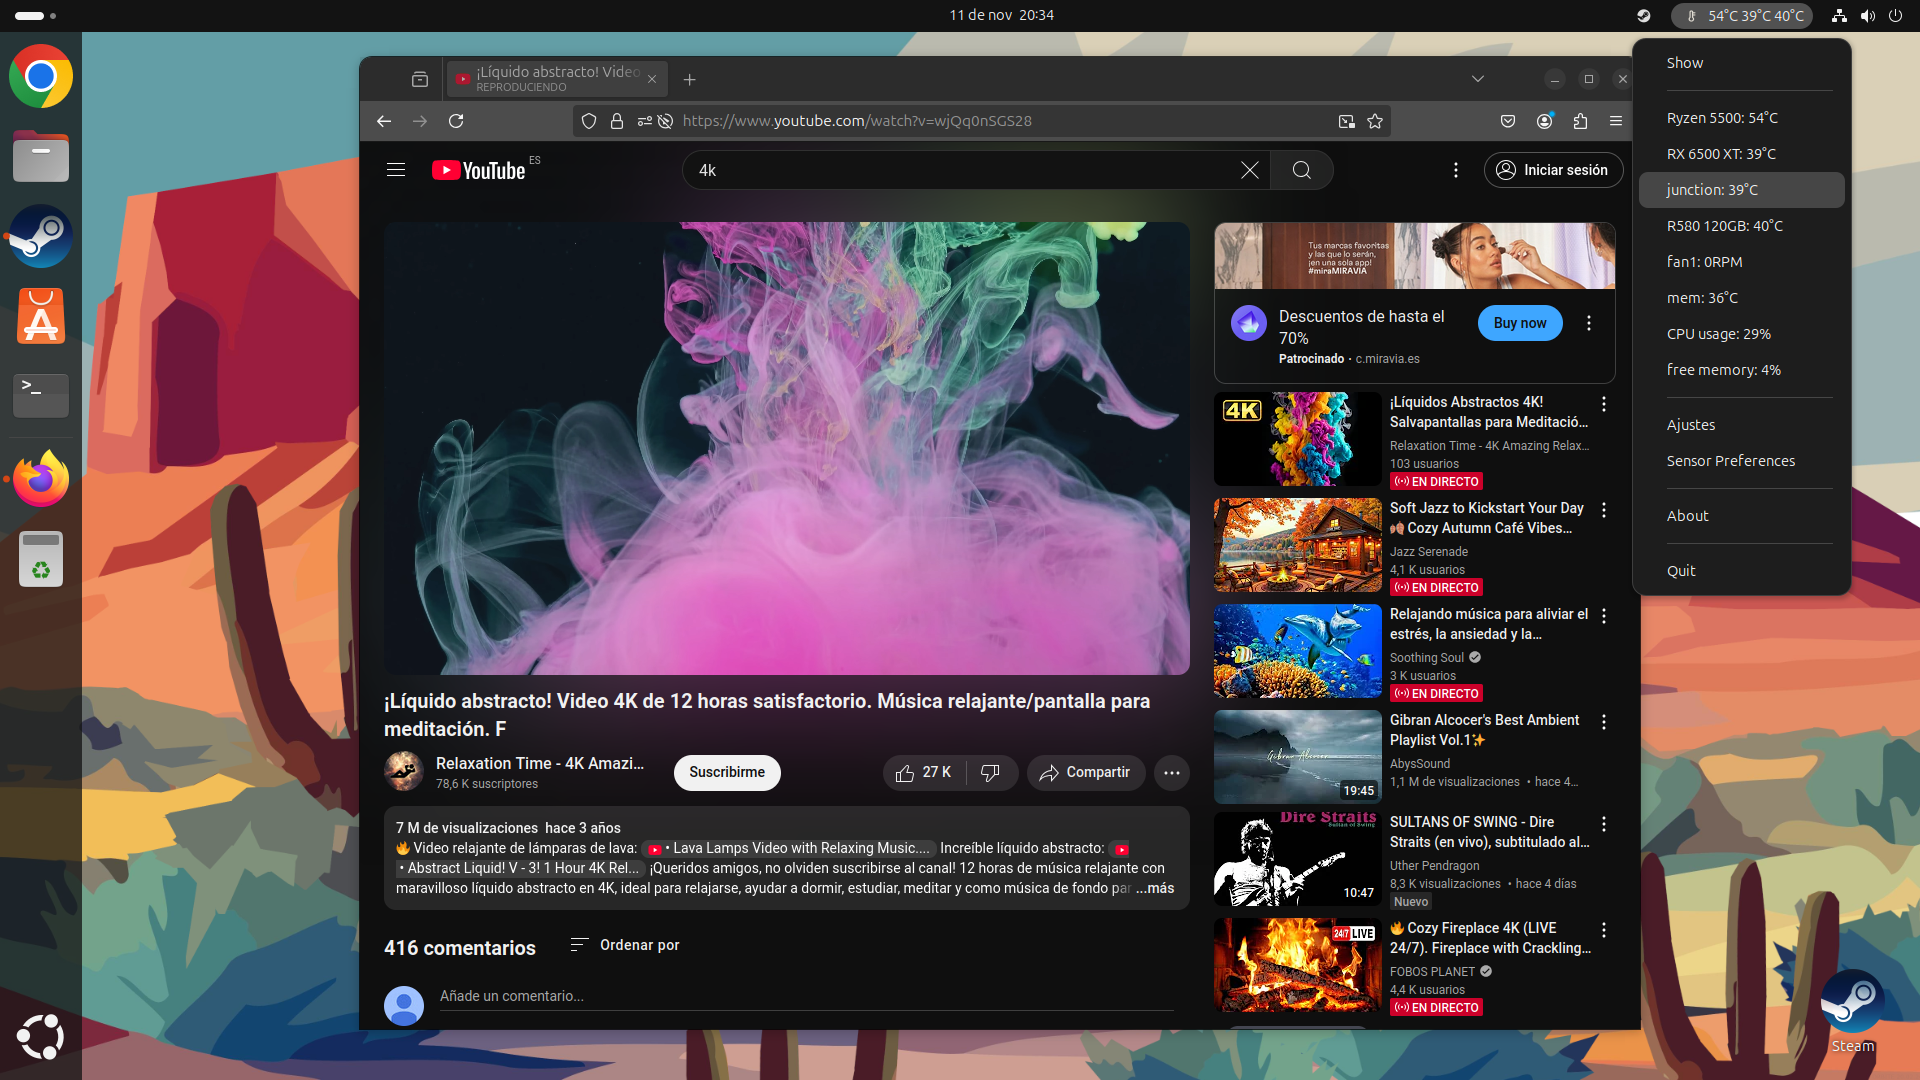Click the YouTube search magnifier button
Screen dimensions: 1920x1080
[x=1301, y=170]
